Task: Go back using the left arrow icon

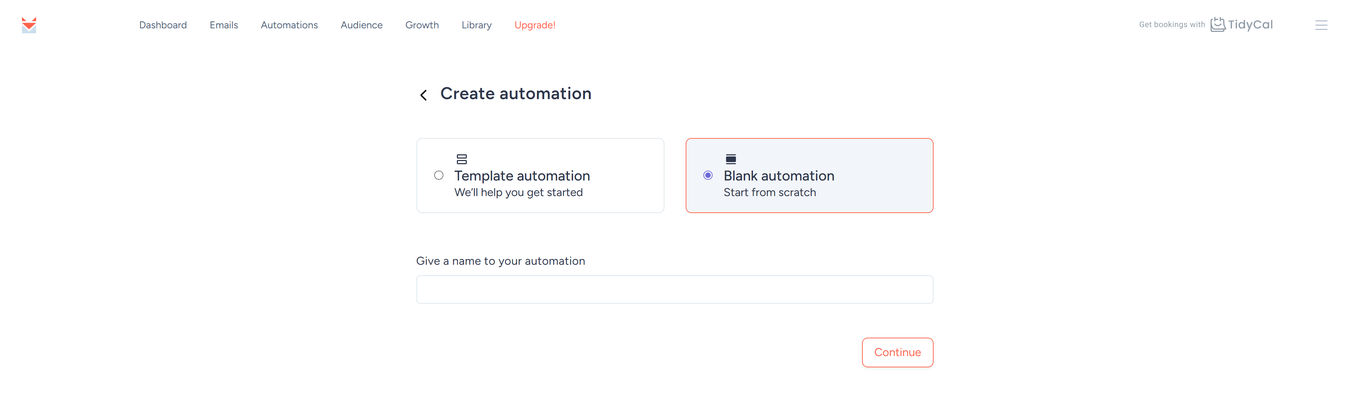Action: click(423, 95)
